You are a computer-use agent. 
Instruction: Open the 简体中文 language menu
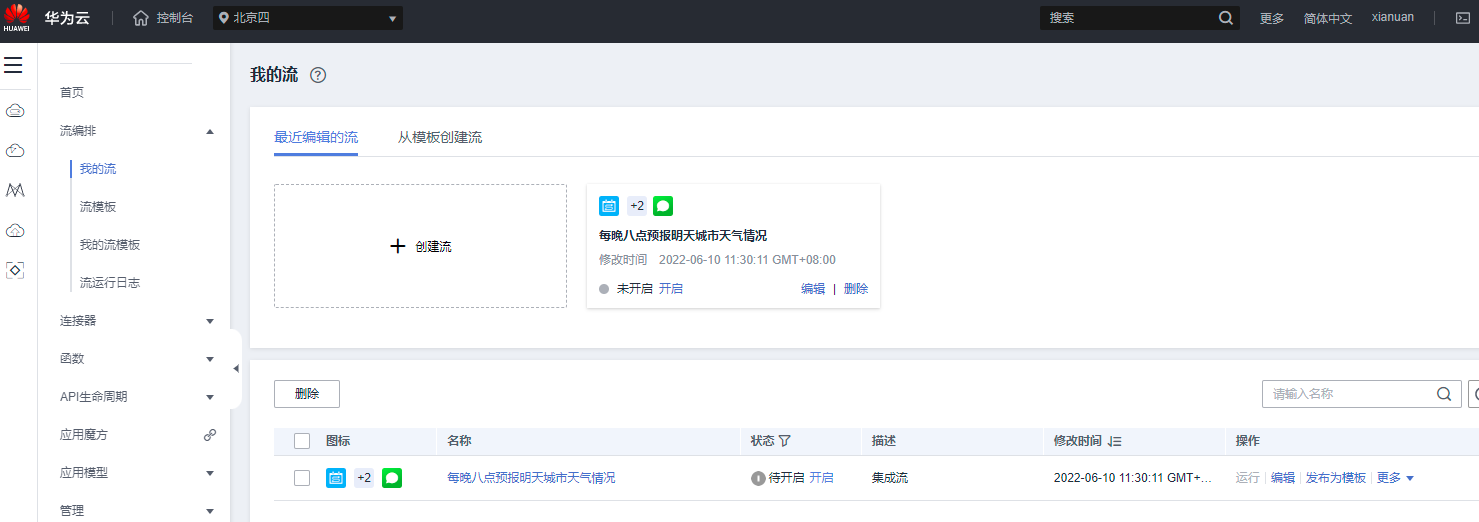(1328, 18)
